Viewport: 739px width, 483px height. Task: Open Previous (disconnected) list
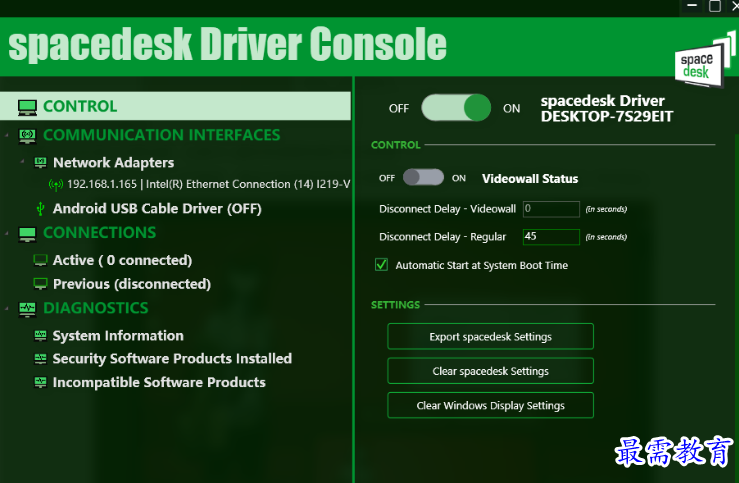click(x=132, y=284)
